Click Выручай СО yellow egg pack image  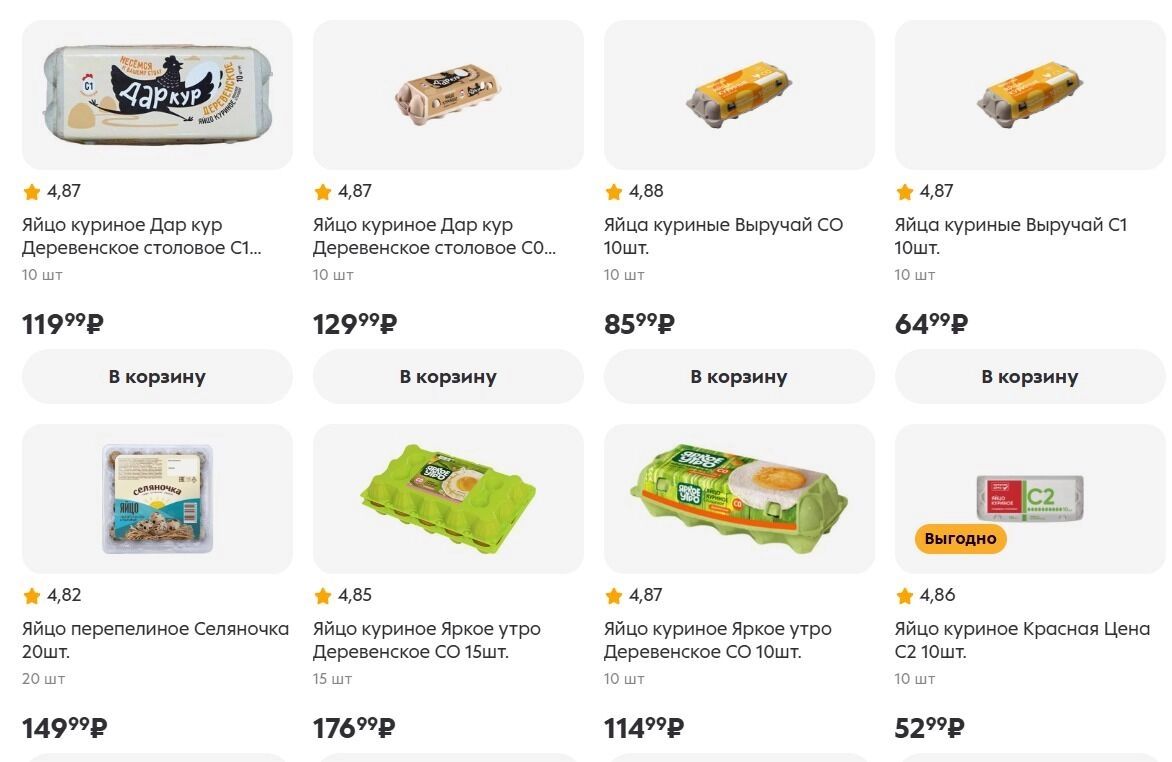click(739, 95)
